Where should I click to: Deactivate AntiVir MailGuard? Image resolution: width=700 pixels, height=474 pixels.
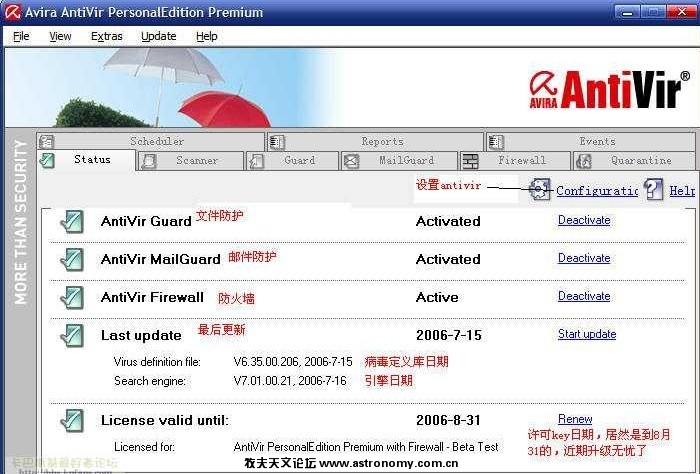click(x=584, y=258)
